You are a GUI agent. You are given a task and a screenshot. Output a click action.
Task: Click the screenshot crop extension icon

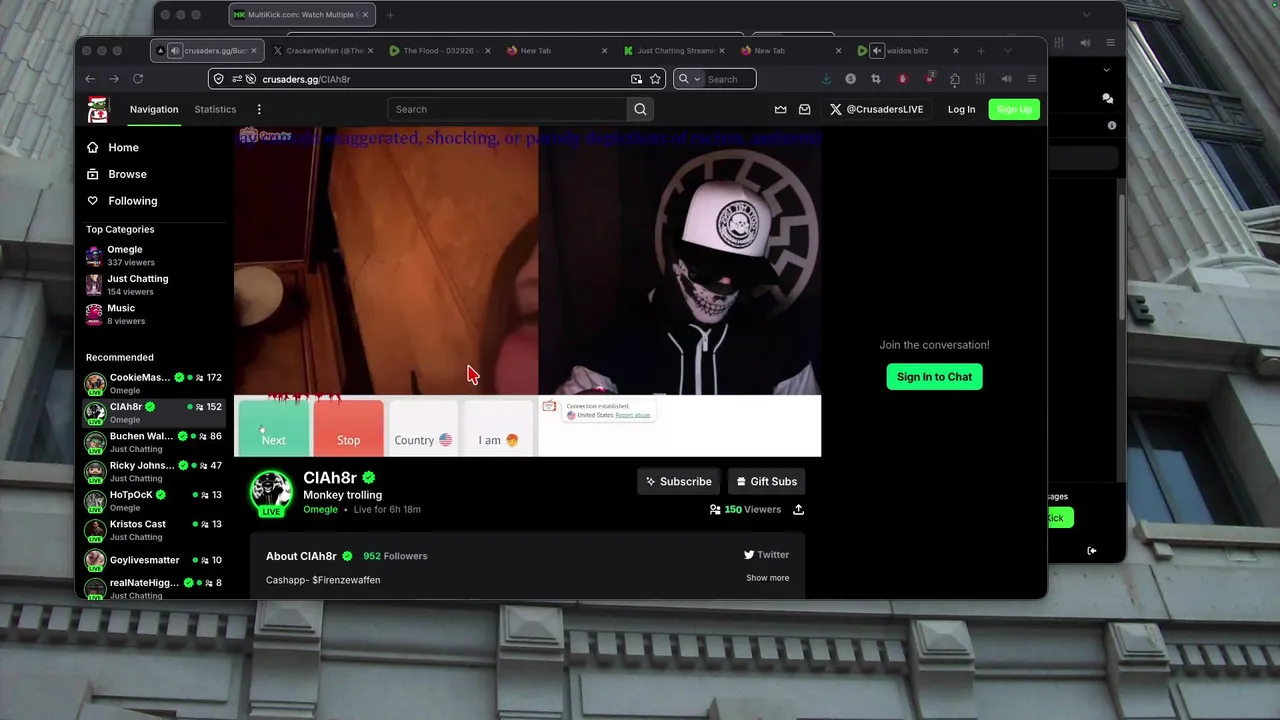(x=876, y=79)
